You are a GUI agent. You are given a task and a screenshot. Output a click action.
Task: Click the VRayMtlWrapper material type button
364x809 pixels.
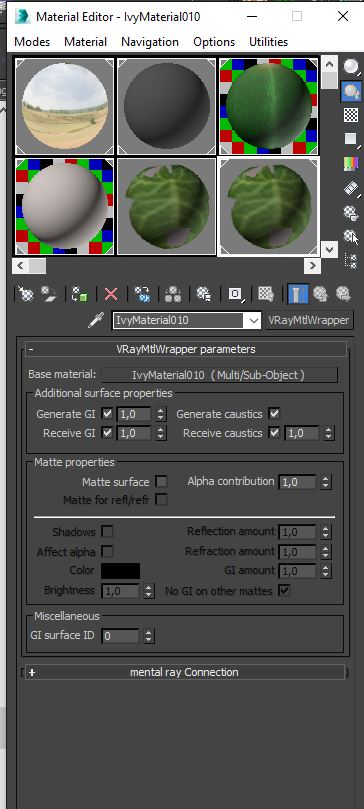(x=309, y=320)
